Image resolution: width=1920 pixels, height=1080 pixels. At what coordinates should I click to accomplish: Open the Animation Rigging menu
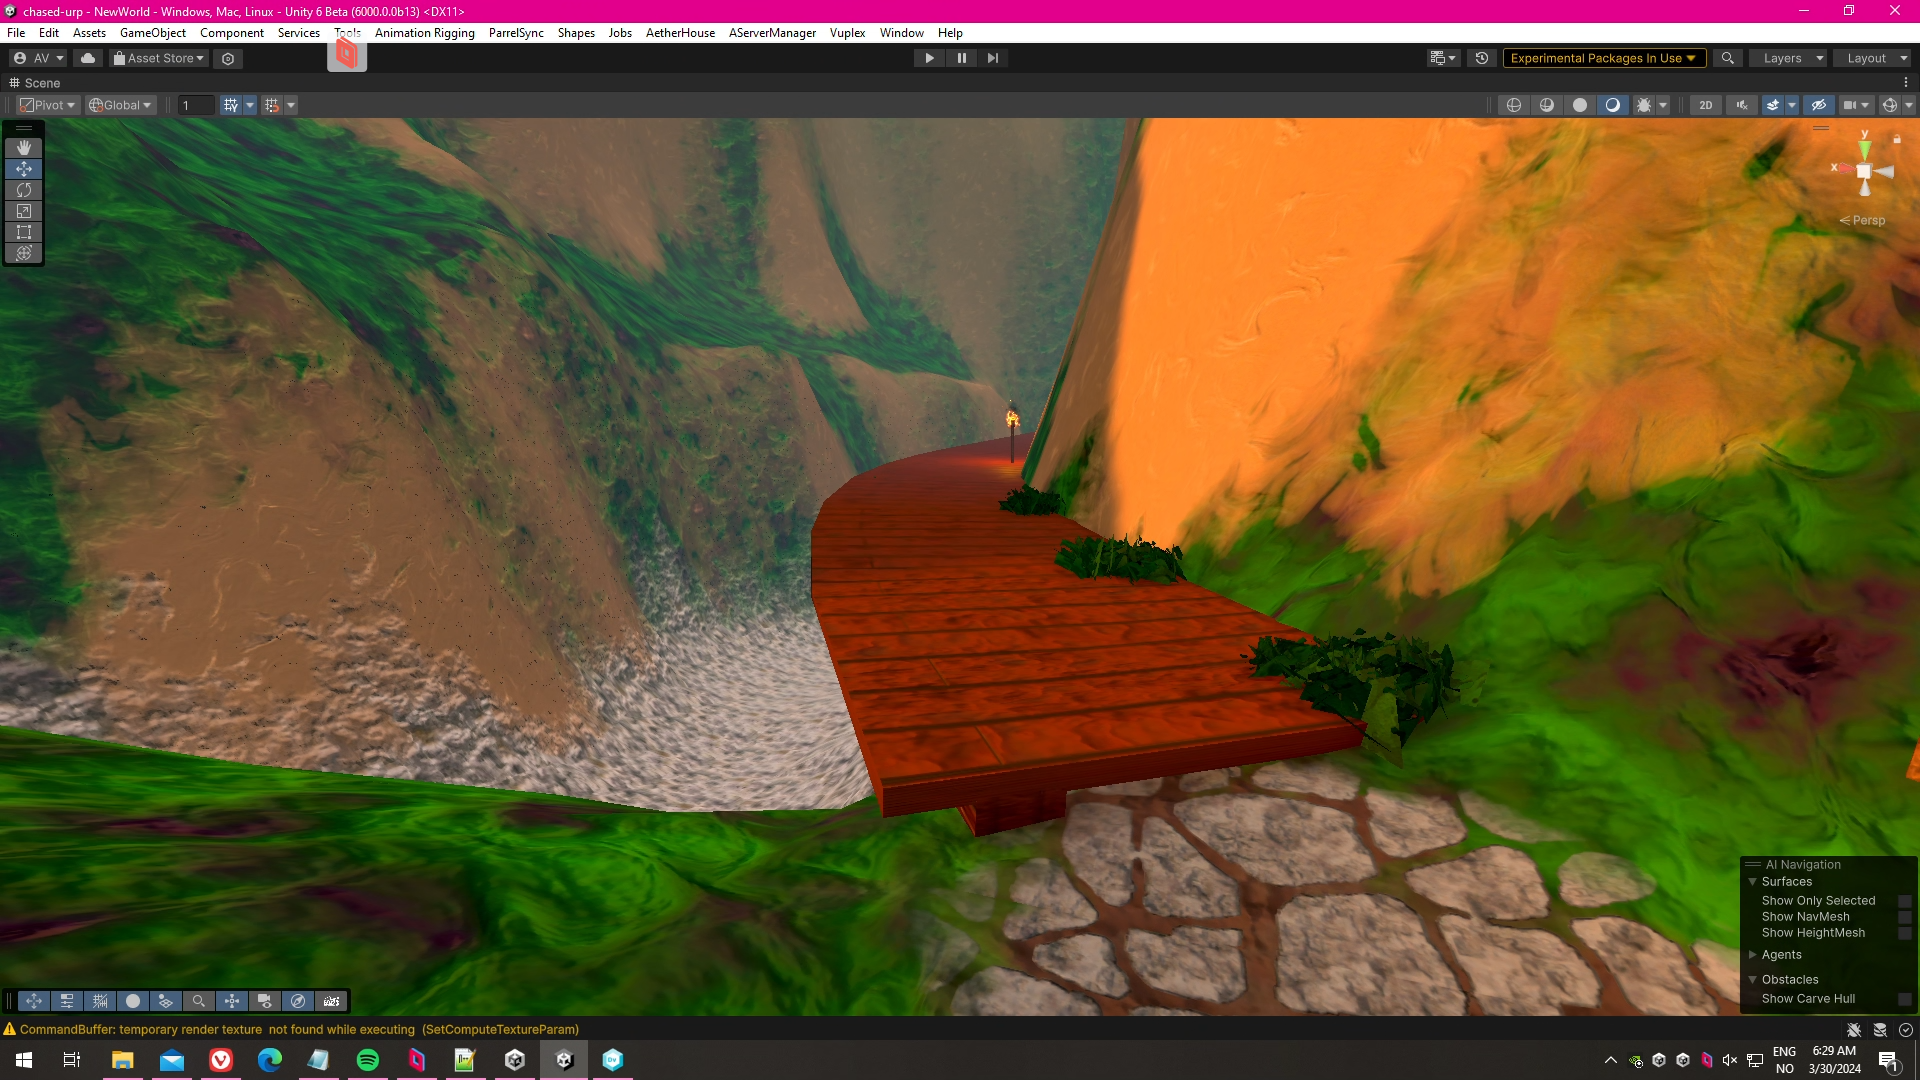tap(424, 33)
